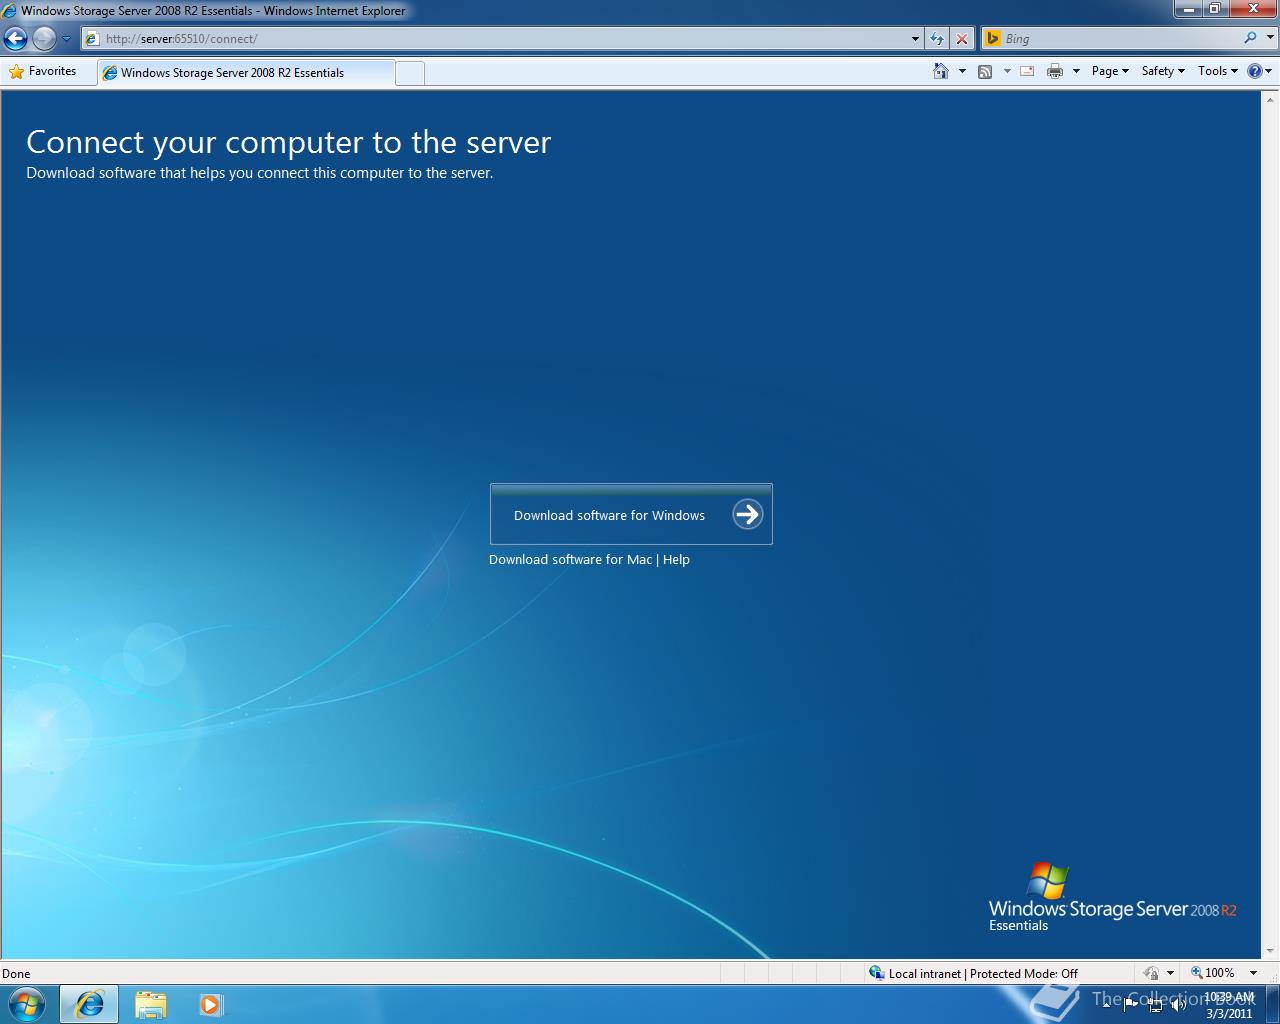This screenshot has height=1024, width=1280.
Task: Click the taskbar clock showing 3/3/2011
Action: click(x=1229, y=1005)
